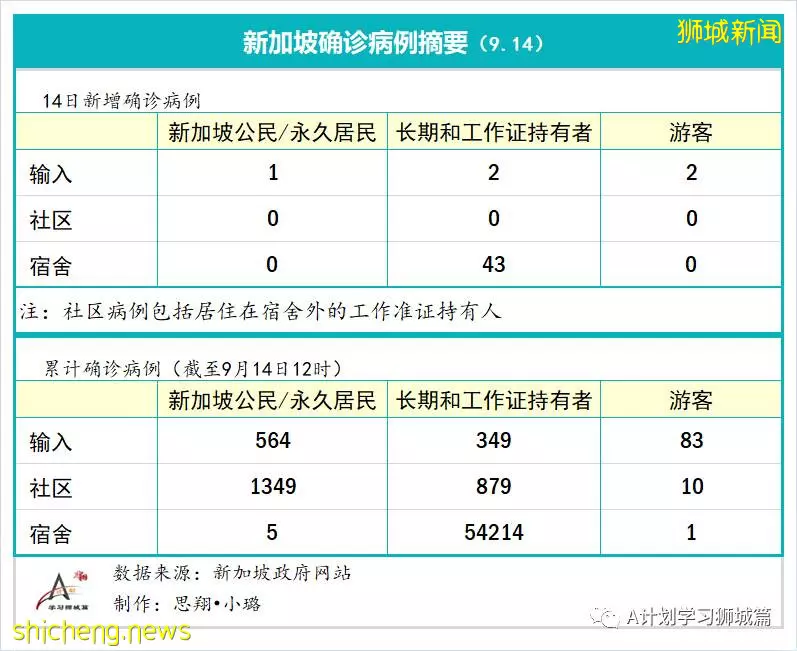Screen dimensions: 797x651
Task: Click the 制作: 思翔•小璐 credit line
Action: click(187, 603)
